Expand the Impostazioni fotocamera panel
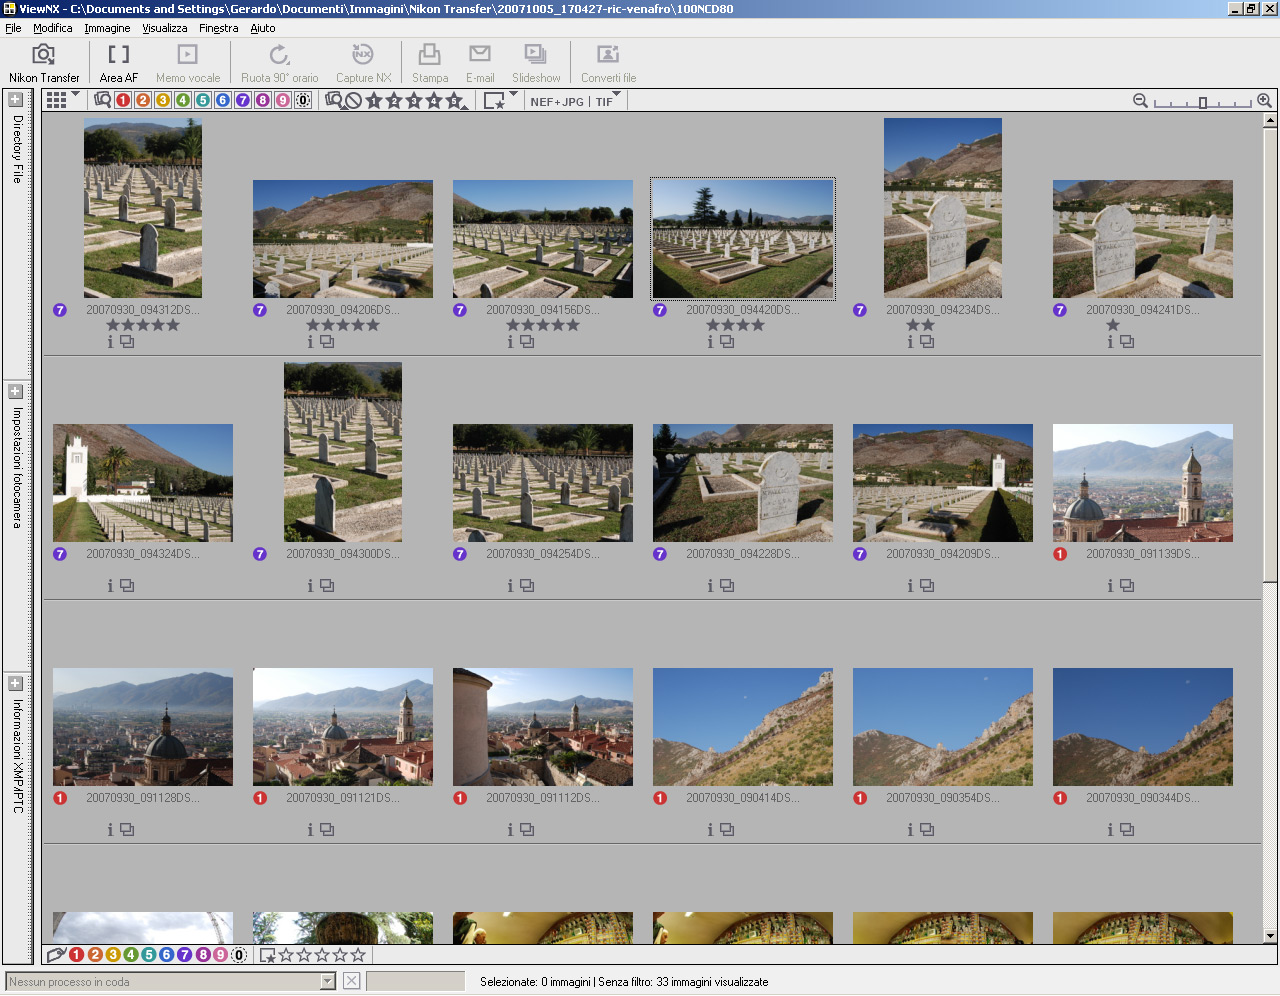 point(16,392)
